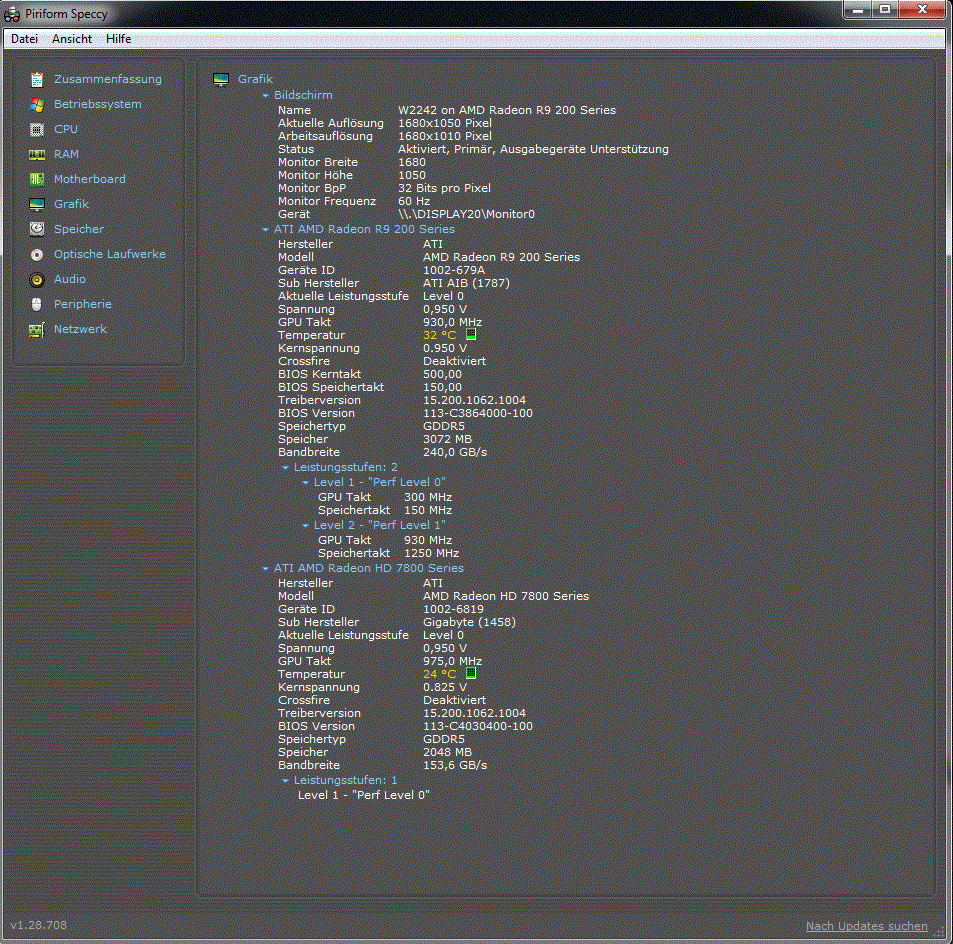Image resolution: width=953 pixels, height=944 pixels.
Task: Collapse Level 1 - "Perf Level 0" expandable node
Action: tap(306, 482)
